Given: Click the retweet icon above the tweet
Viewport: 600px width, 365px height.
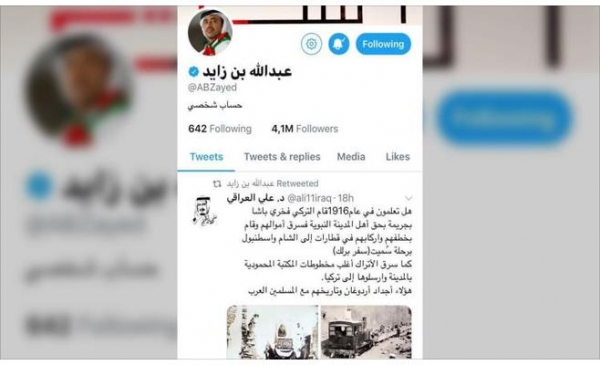Looking at the screenshot, I should [x=217, y=184].
